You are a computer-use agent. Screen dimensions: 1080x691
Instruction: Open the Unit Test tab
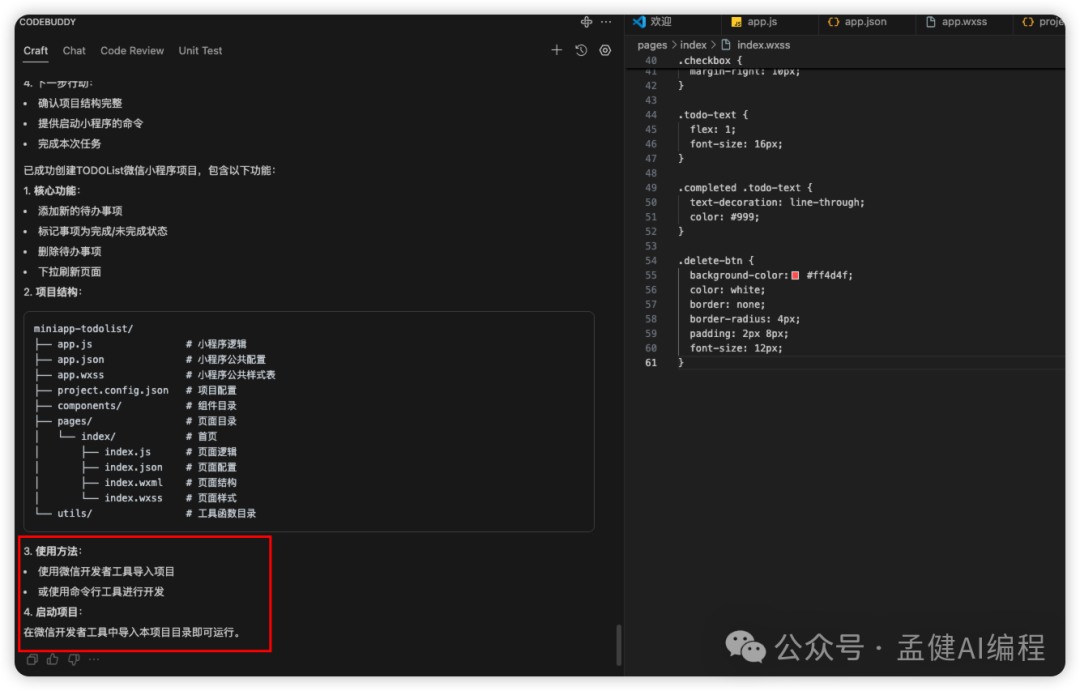(200, 51)
